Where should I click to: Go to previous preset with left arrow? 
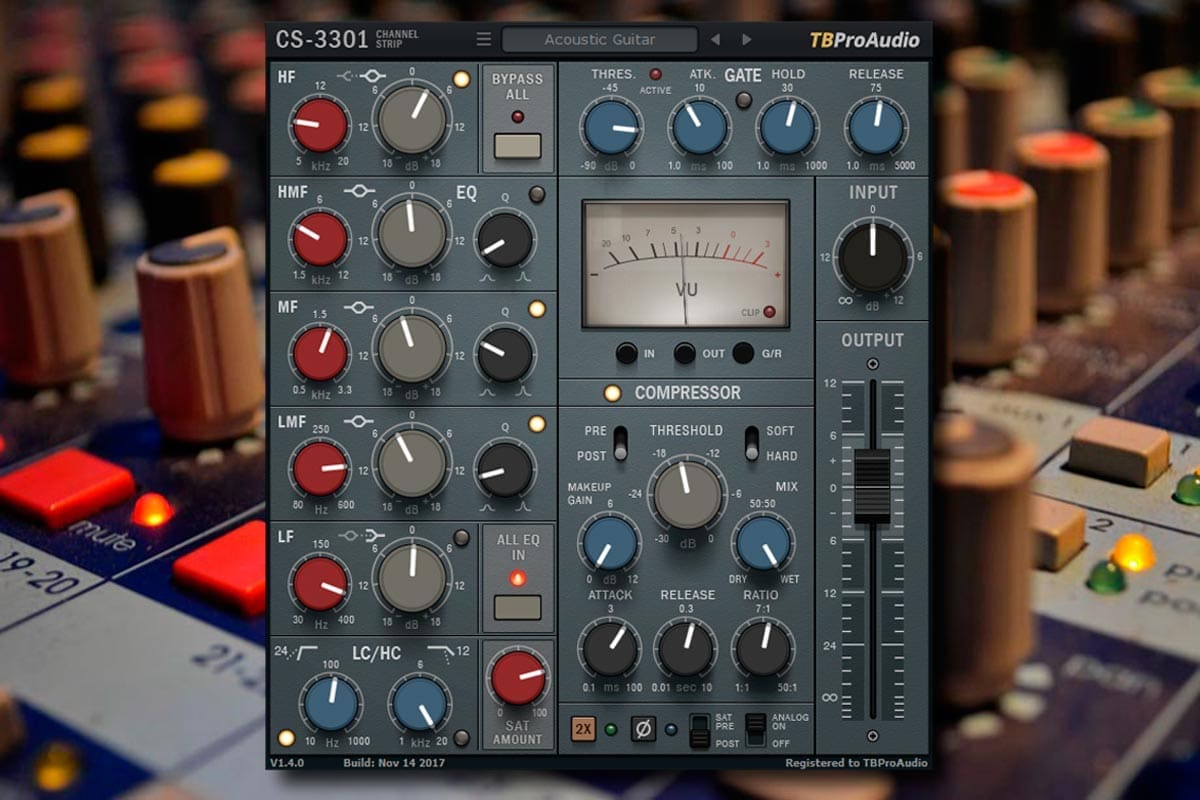coord(715,40)
